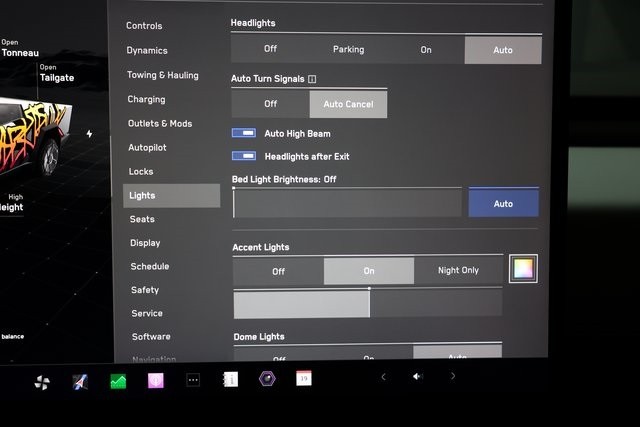The width and height of the screenshot is (640, 427).
Task: Click the Accent Lights brightness slider
Action: (x=368, y=303)
